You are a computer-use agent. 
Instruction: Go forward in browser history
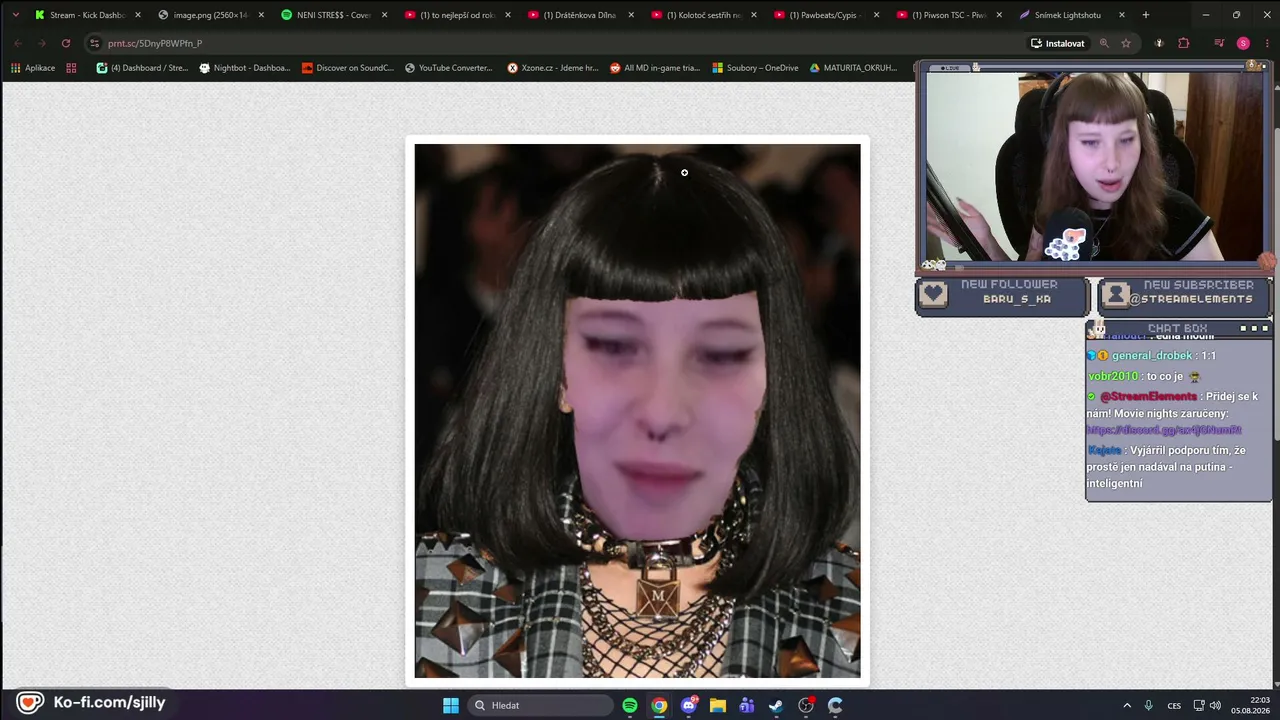pos(41,43)
